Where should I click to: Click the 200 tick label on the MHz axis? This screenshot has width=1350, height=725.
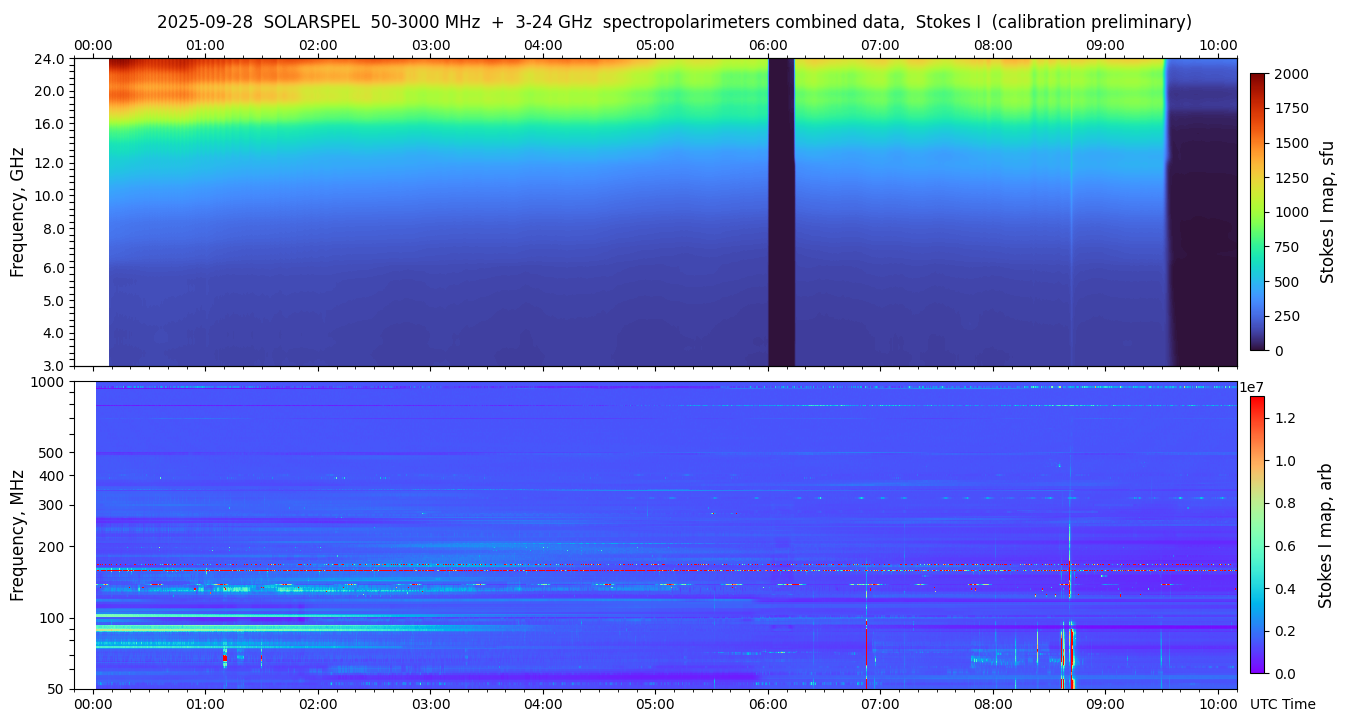click(x=52, y=547)
